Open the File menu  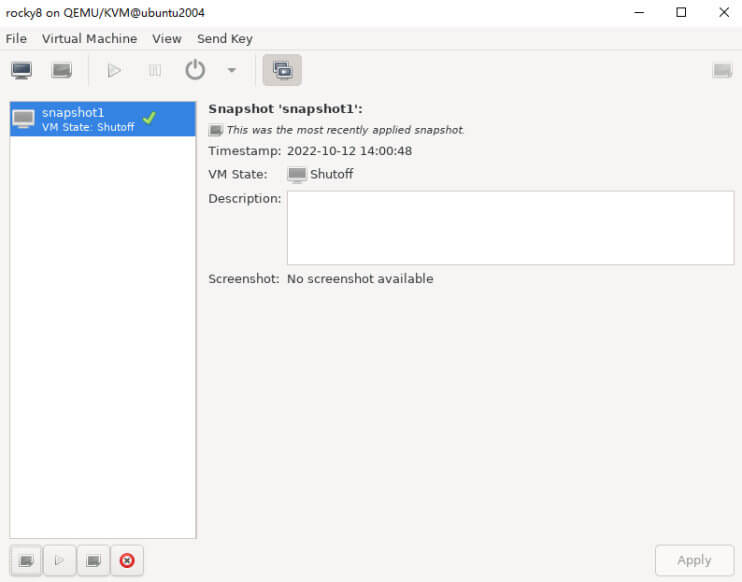tap(16, 39)
